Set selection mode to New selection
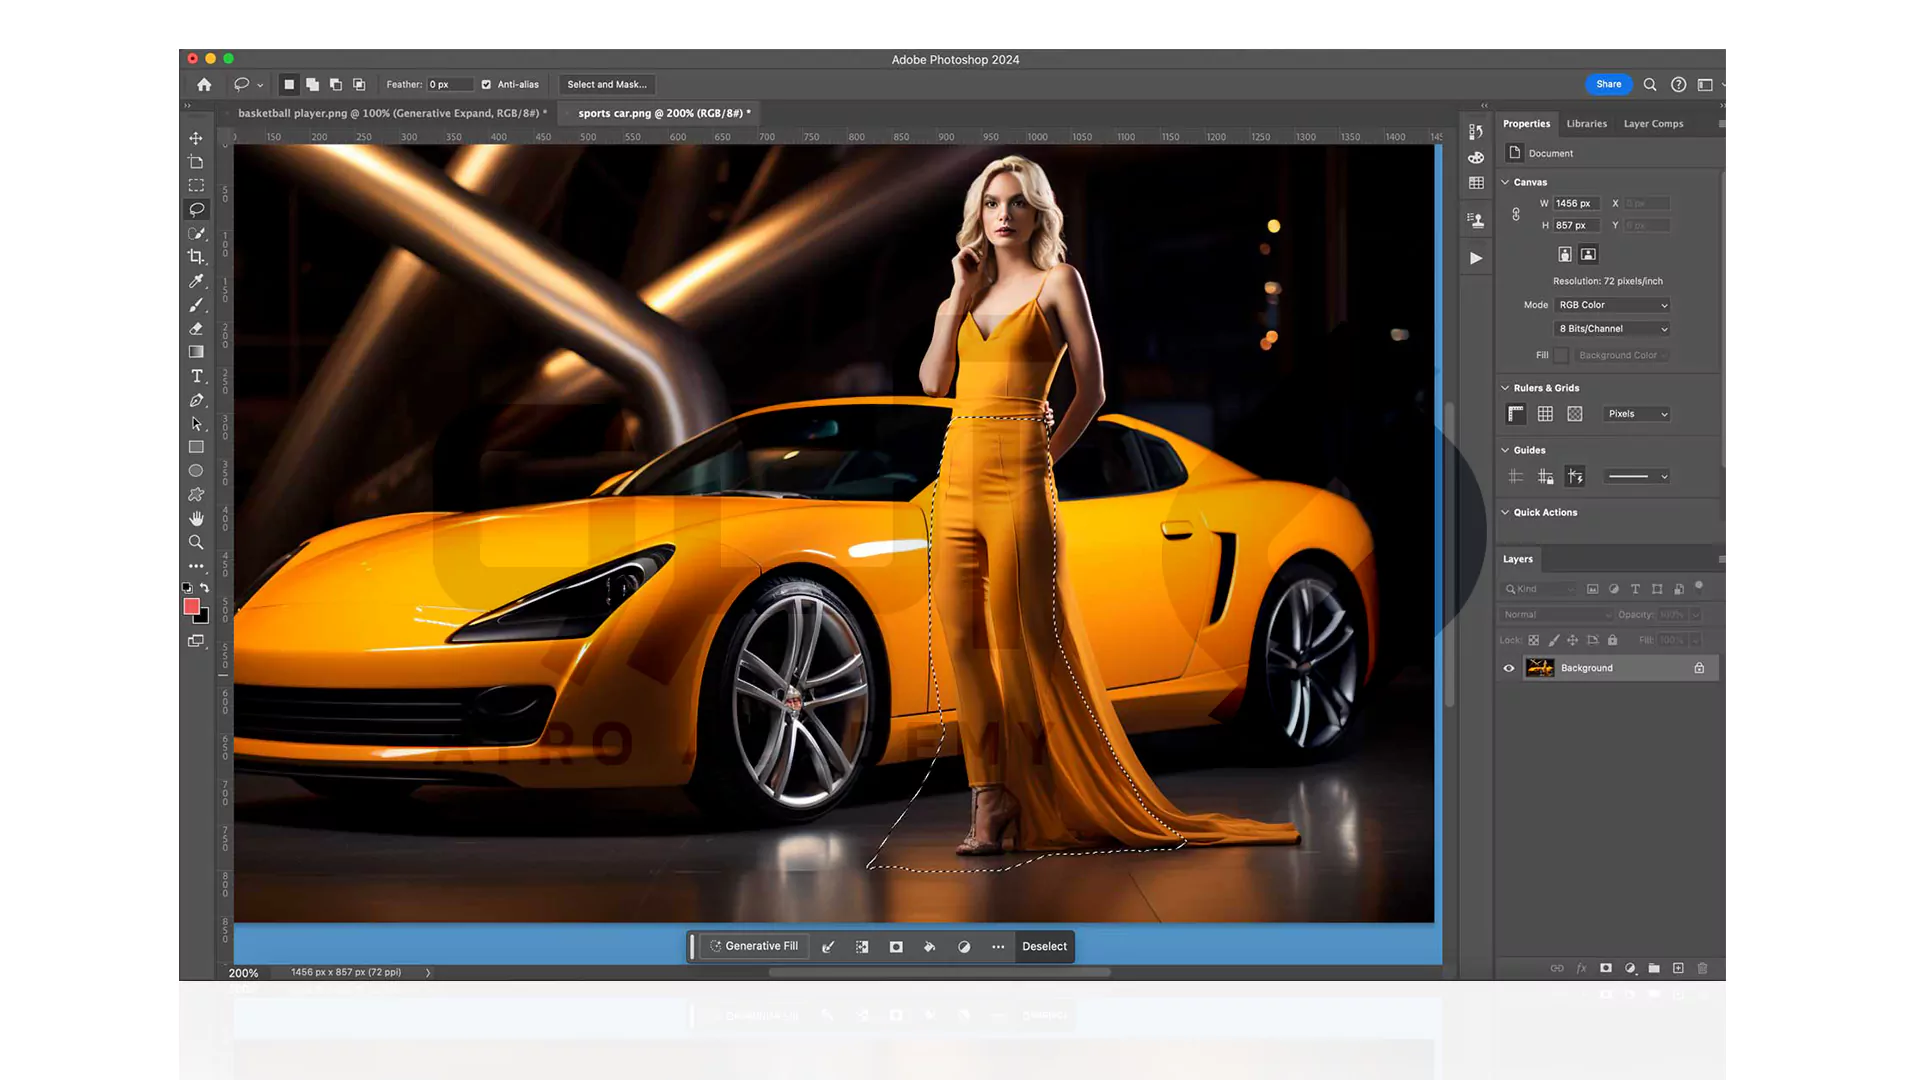The width and height of the screenshot is (1920, 1080). tap(289, 85)
